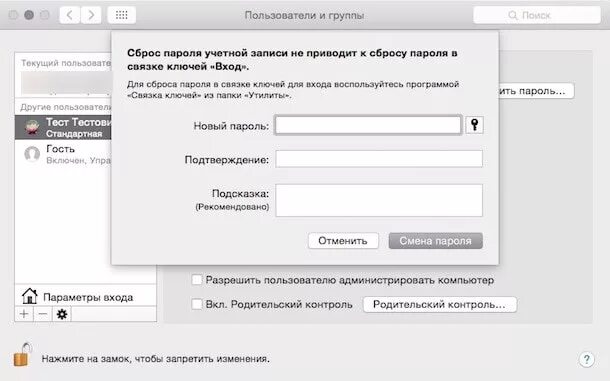Click the Тест Тестович user avatar
Viewport: 610px width, 381px height.
click(x=32, y=127)
